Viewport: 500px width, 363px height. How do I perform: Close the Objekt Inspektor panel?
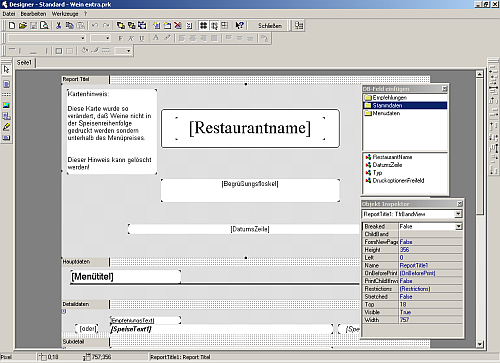pyautogui.click(x=459, y=204)
